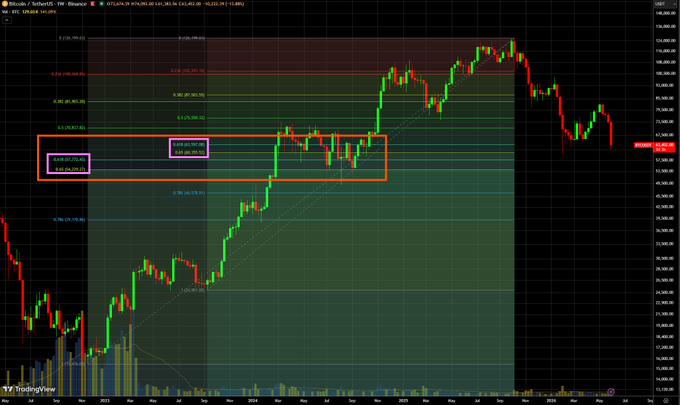680x405 pixels.
Task: Click the green market status dot
Action: [101, 4]
